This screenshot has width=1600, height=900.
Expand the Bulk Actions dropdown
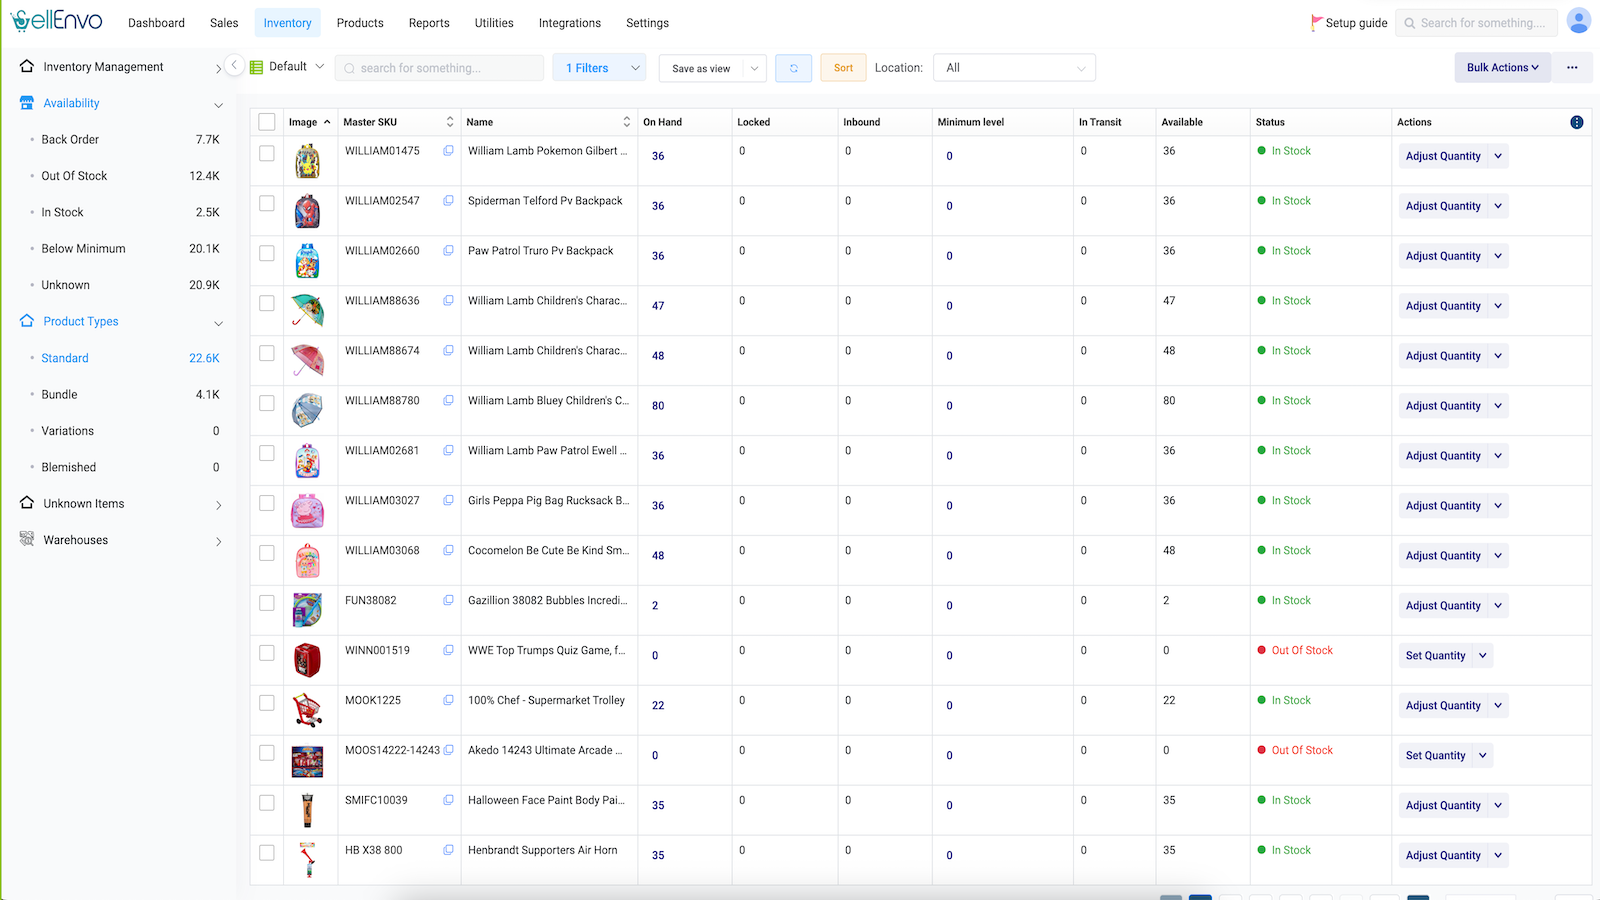[1502, 68]
